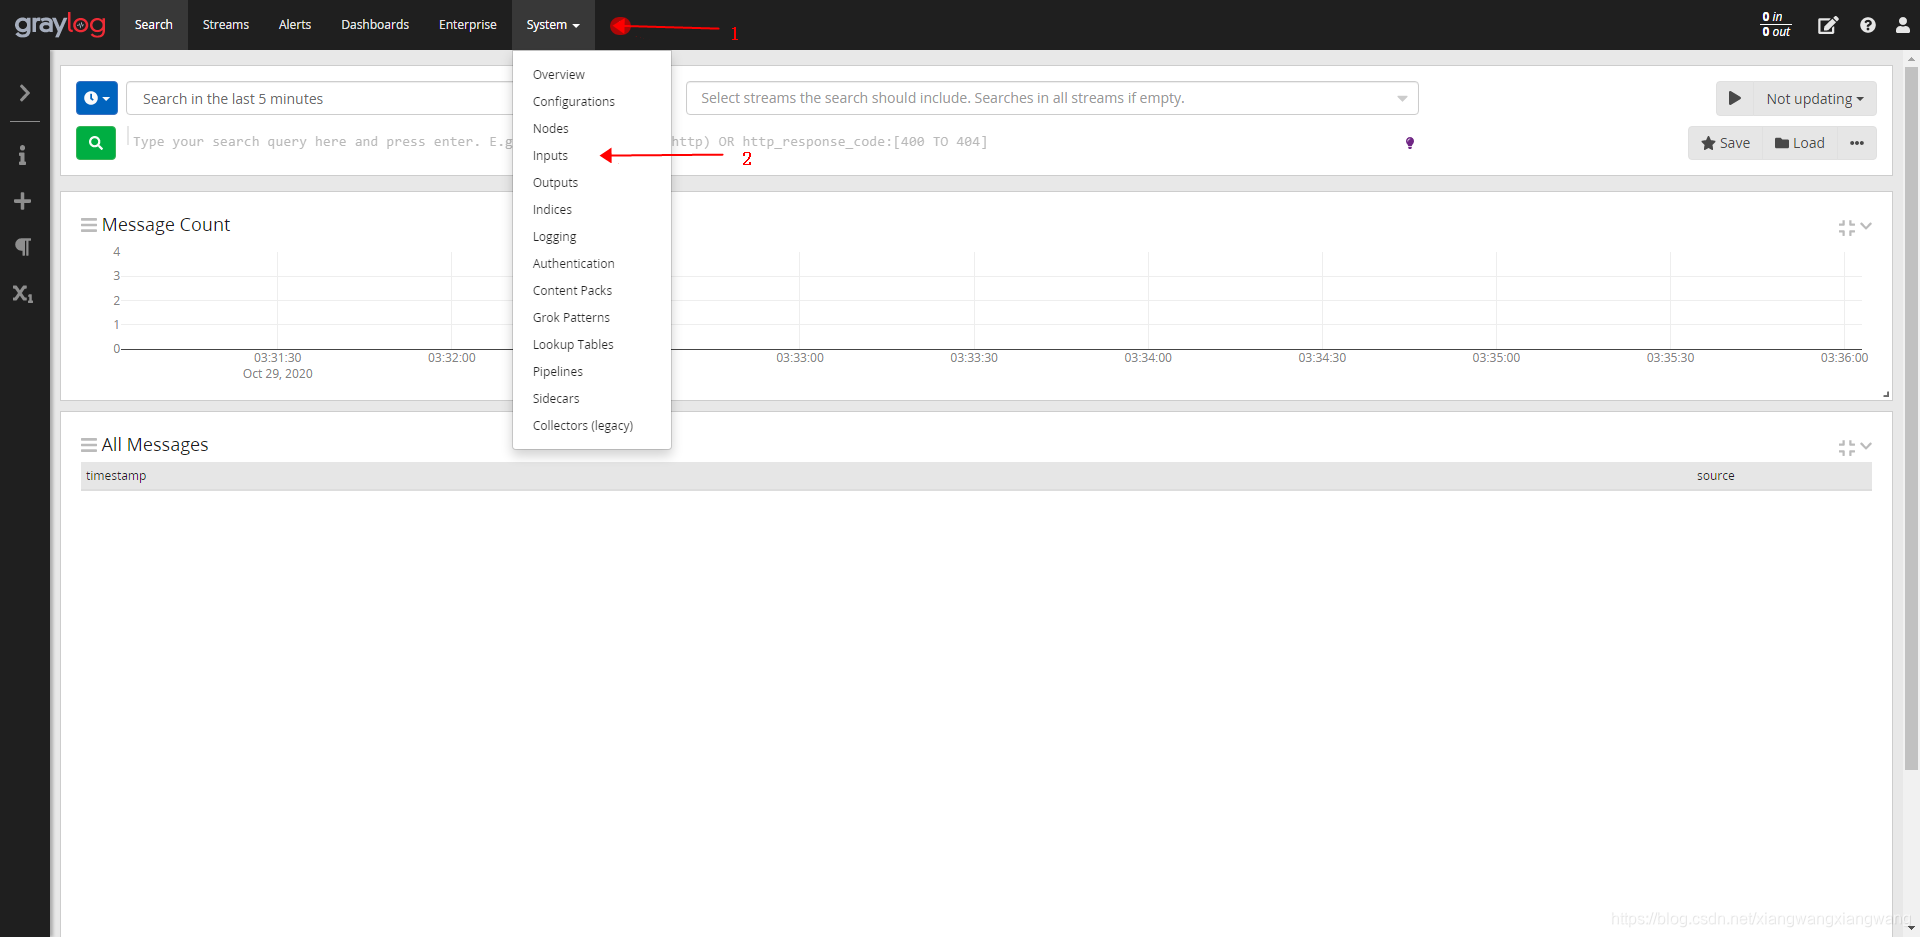This screenshot has width=1920, height=937.
Task: Open the user profile menu icon
Action: pos(1903,25)
